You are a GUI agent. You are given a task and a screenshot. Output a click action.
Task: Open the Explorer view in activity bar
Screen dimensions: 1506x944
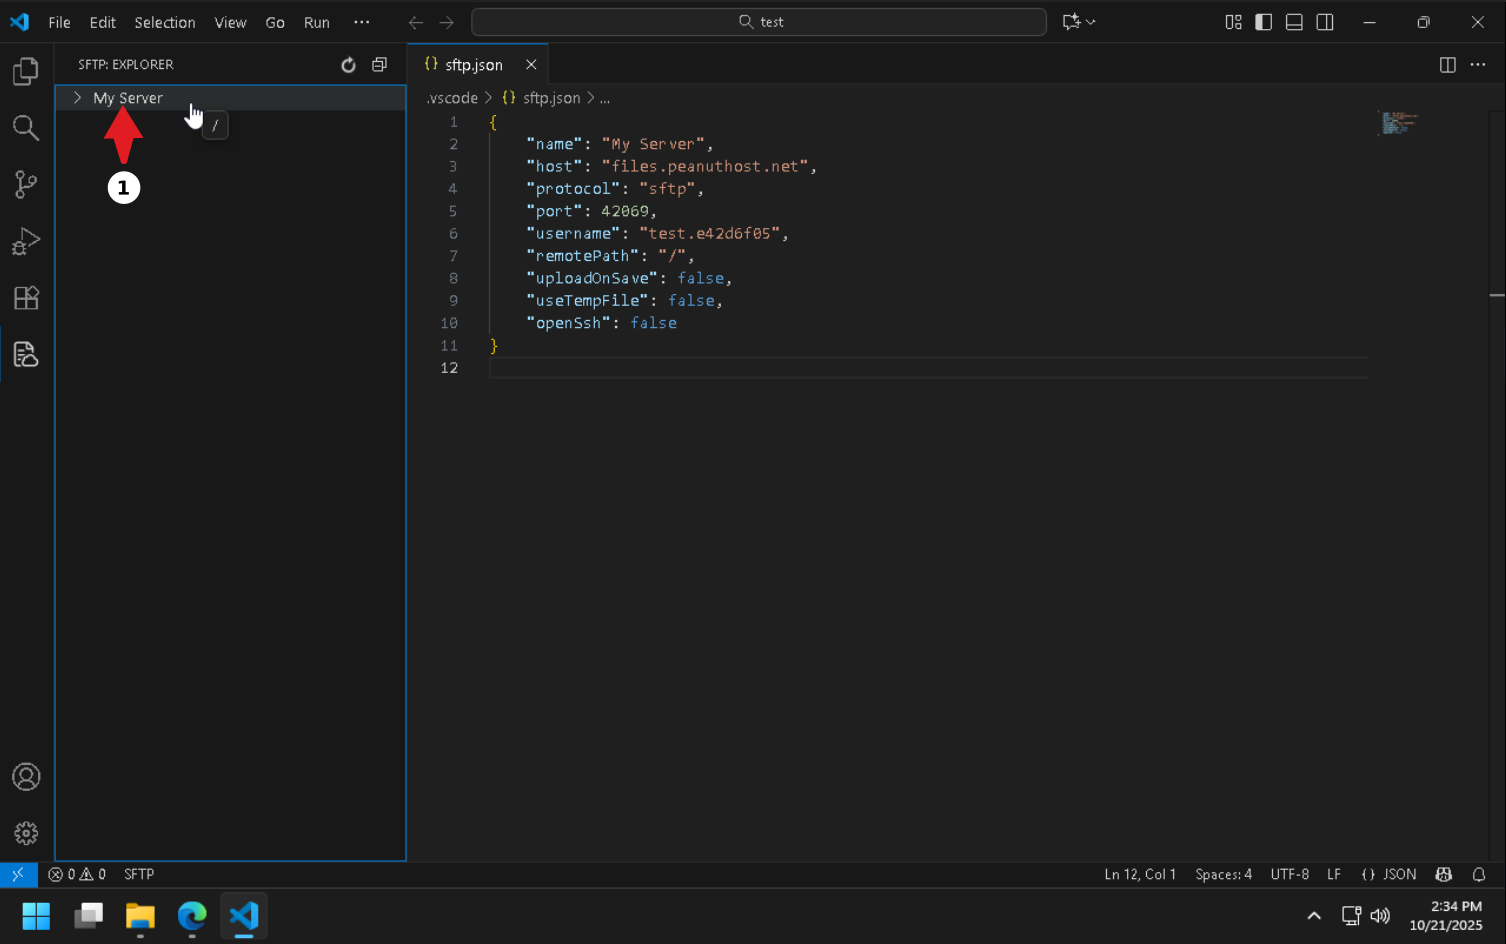pyautogui.click(x=26, y=71)
